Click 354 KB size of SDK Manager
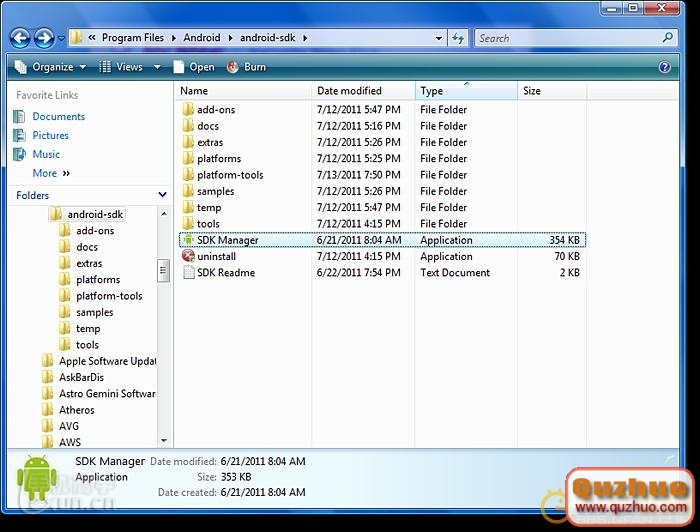This screenshot has width=700, height=532. point(564,240)
